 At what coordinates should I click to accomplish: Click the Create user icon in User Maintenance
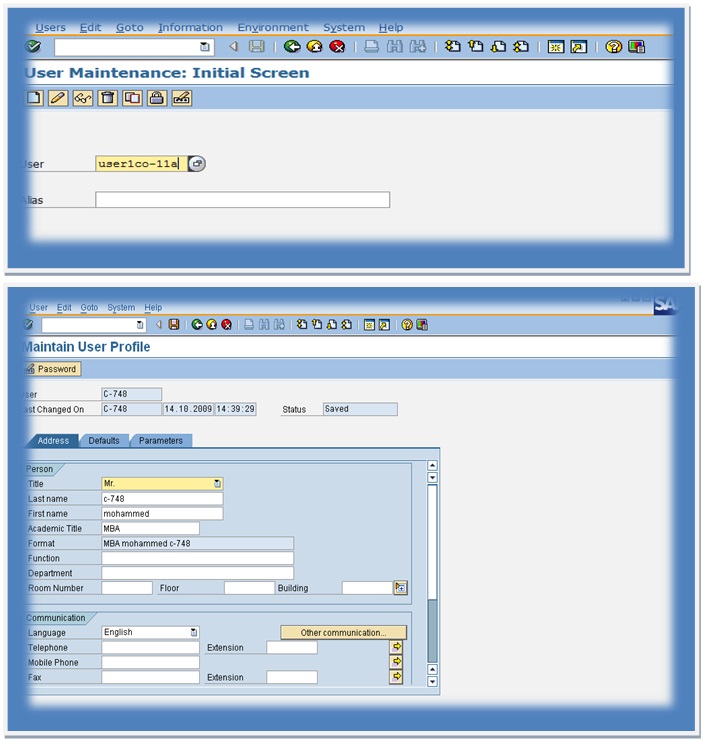(34, 98)
